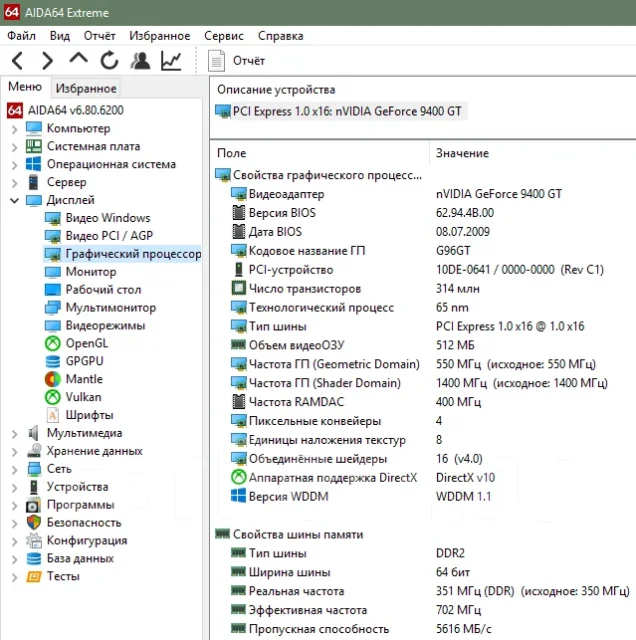Image resolution: width=636 pixels, height=640 pixels.
Task: Switch to the Меню tab
Action: (x=25, y=87)
